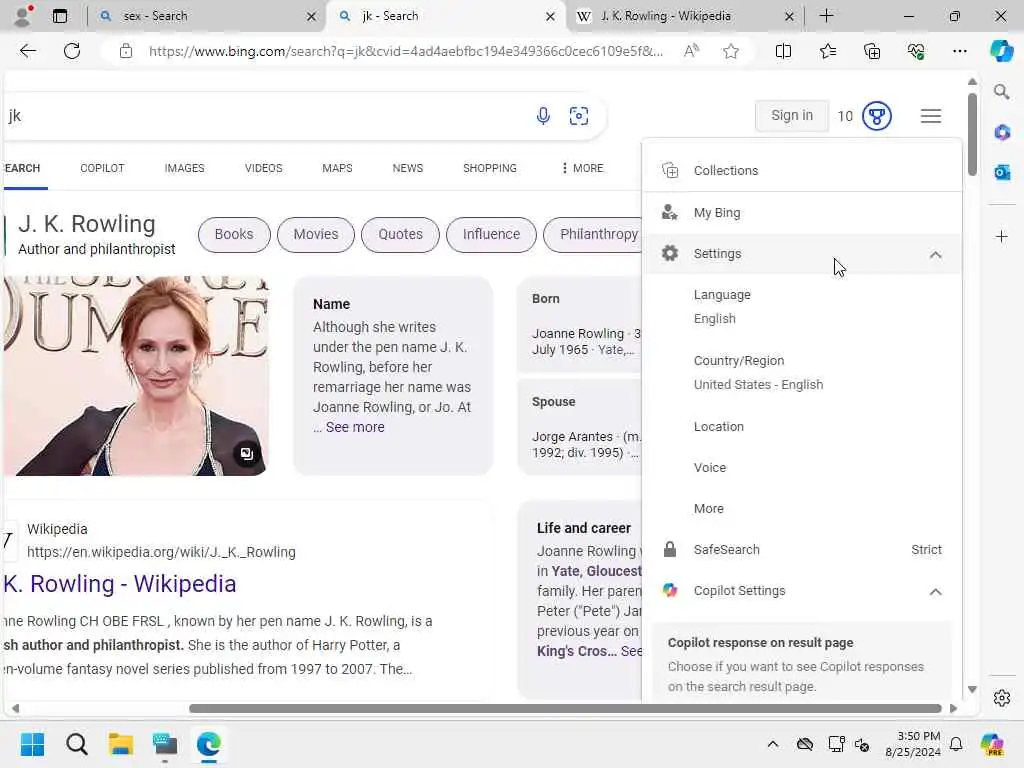Screen dimensions: 1024x768
Task: Select the NEWS search tab
Action: 408,168
